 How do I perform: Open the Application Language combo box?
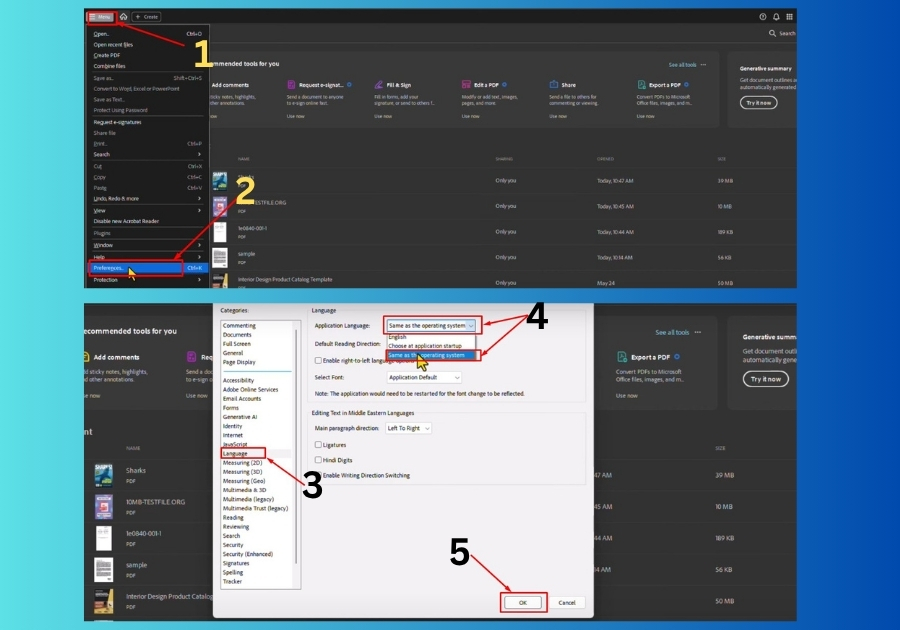[x=431, y=325]
